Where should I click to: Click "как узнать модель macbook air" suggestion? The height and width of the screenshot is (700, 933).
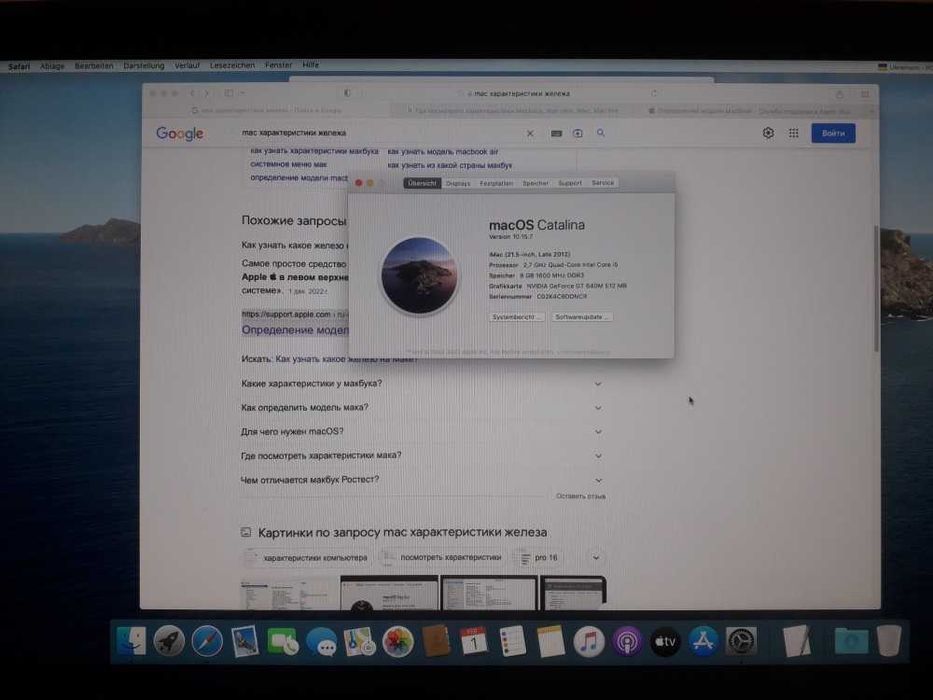click(x=443, y=152)
